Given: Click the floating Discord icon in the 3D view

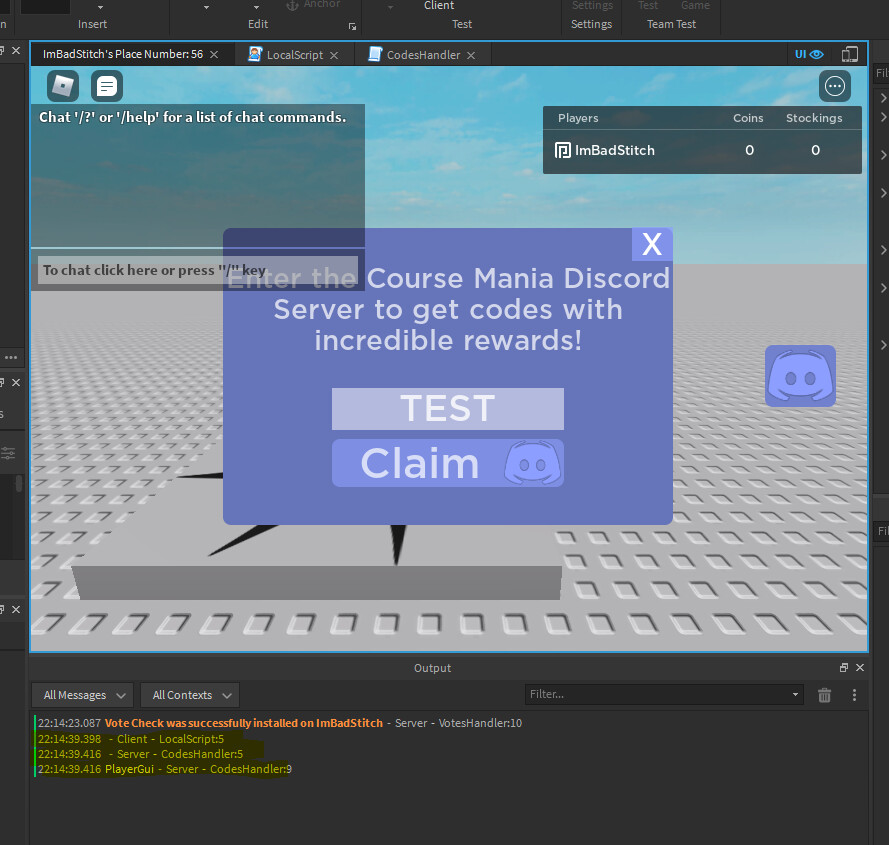Looking at the screenshot, I should coord(800,376).
